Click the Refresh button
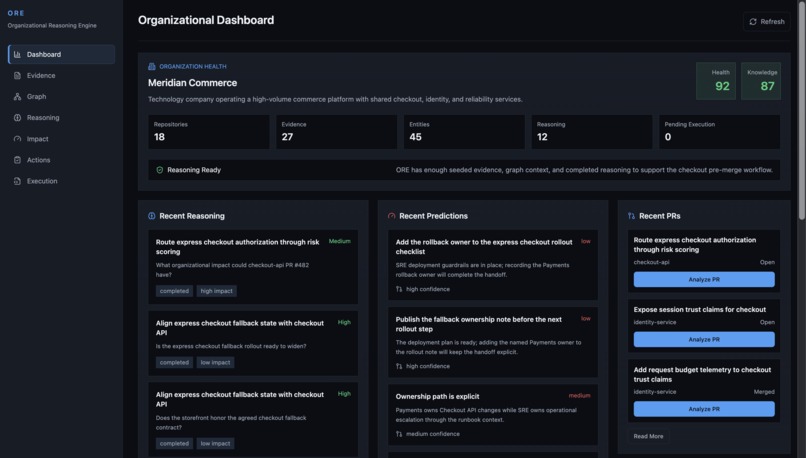 pos(766,22)
